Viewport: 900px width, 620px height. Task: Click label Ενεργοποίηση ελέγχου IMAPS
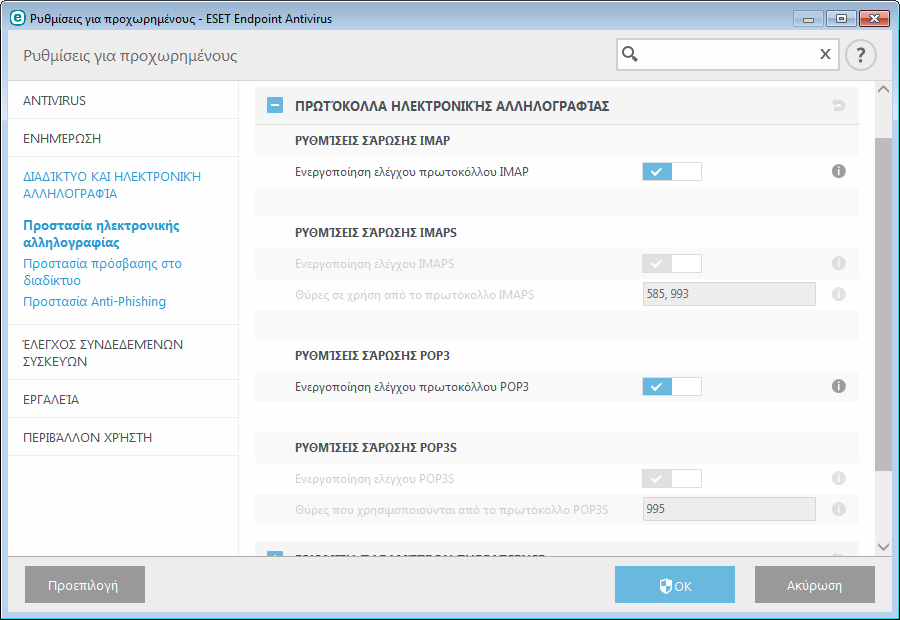(x=374, y=264)
